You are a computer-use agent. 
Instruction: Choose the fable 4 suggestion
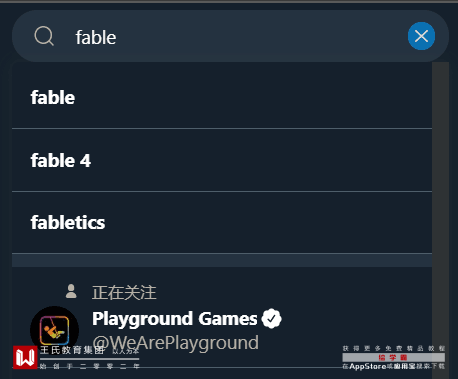point(222,160)
